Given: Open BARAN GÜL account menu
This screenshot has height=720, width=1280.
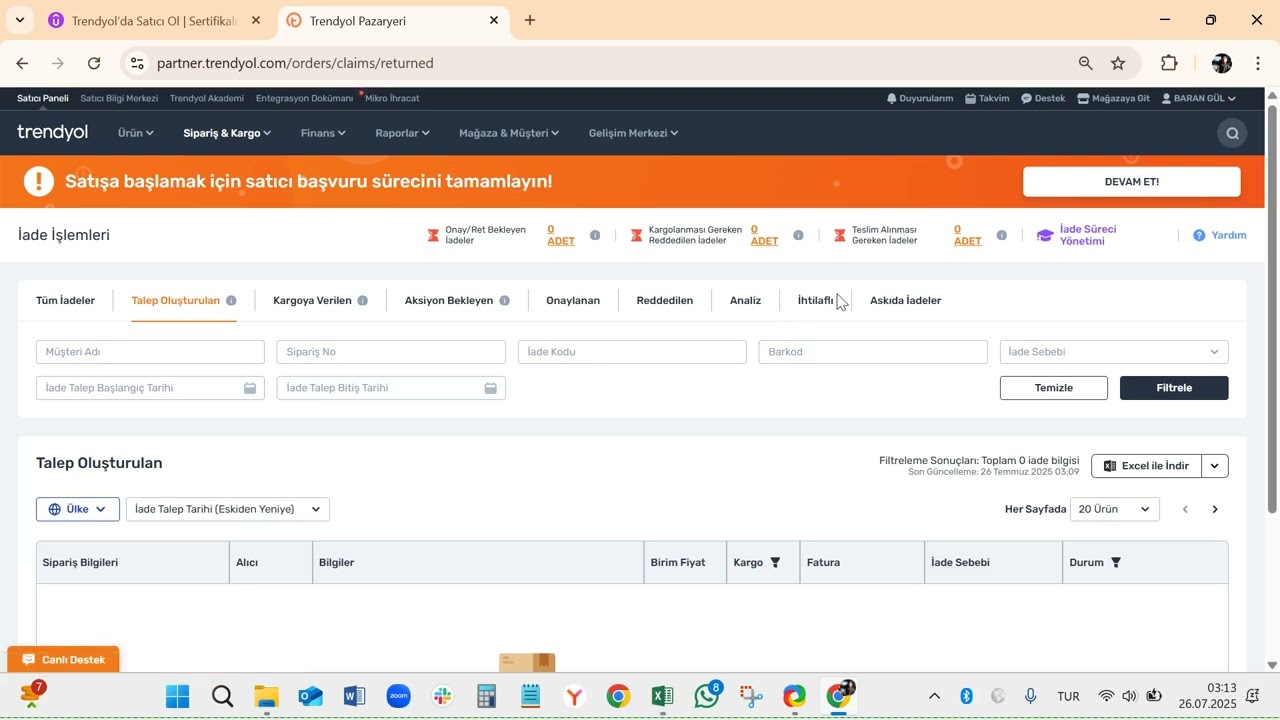Looking at the screenshot, I should click(1199, 99).
